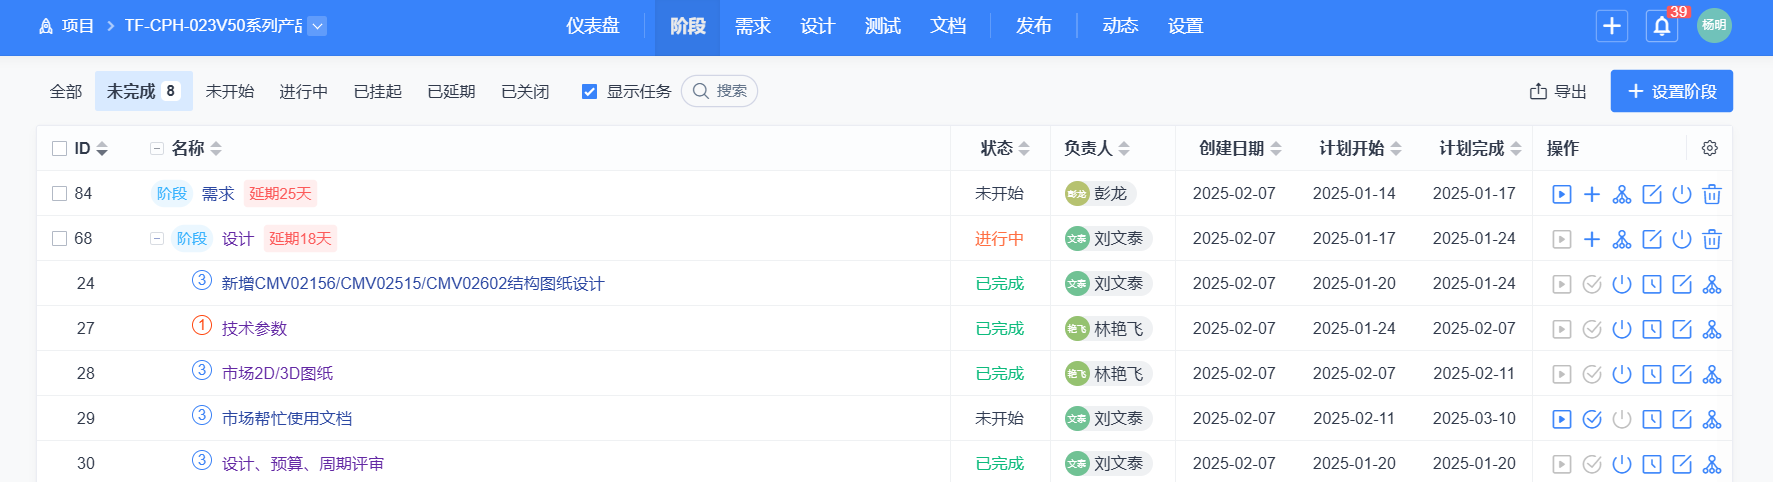Switch to the 仪表盘 navigation tab

(x=593, y=26)
